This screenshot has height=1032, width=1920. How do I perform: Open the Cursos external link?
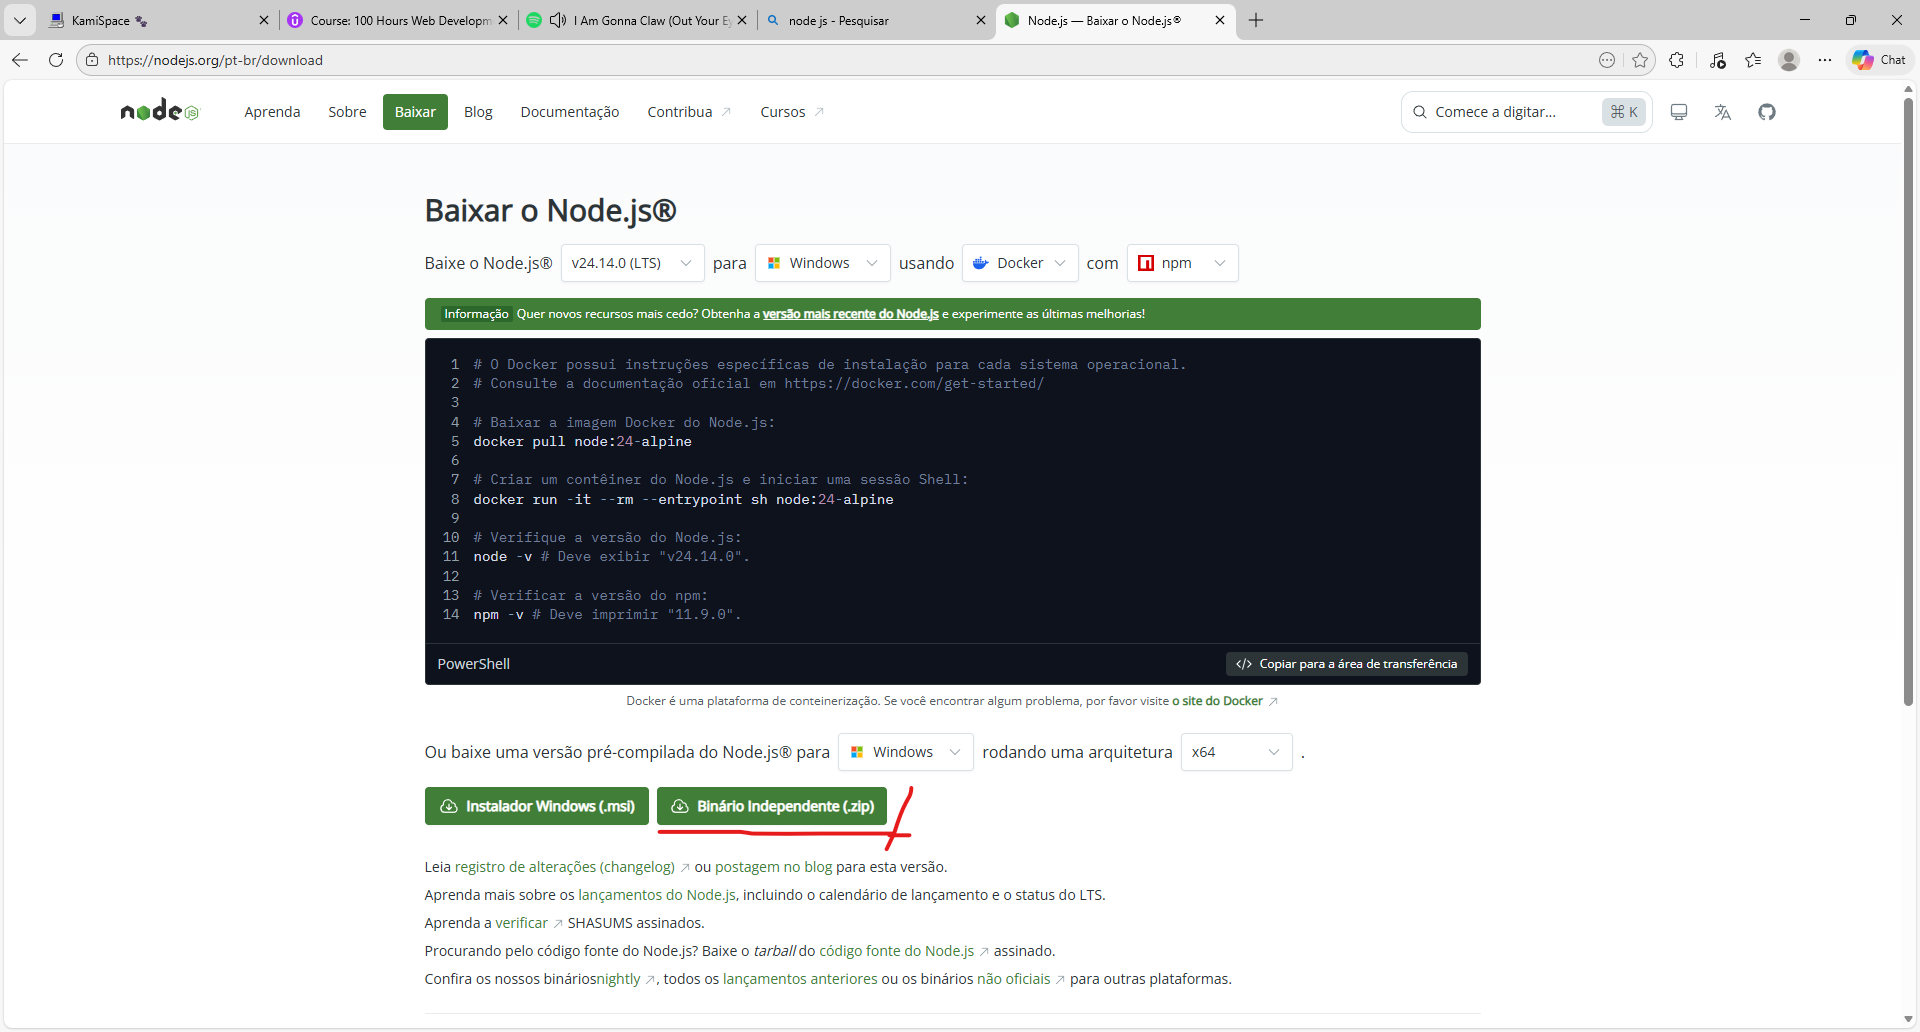[792, 112]
